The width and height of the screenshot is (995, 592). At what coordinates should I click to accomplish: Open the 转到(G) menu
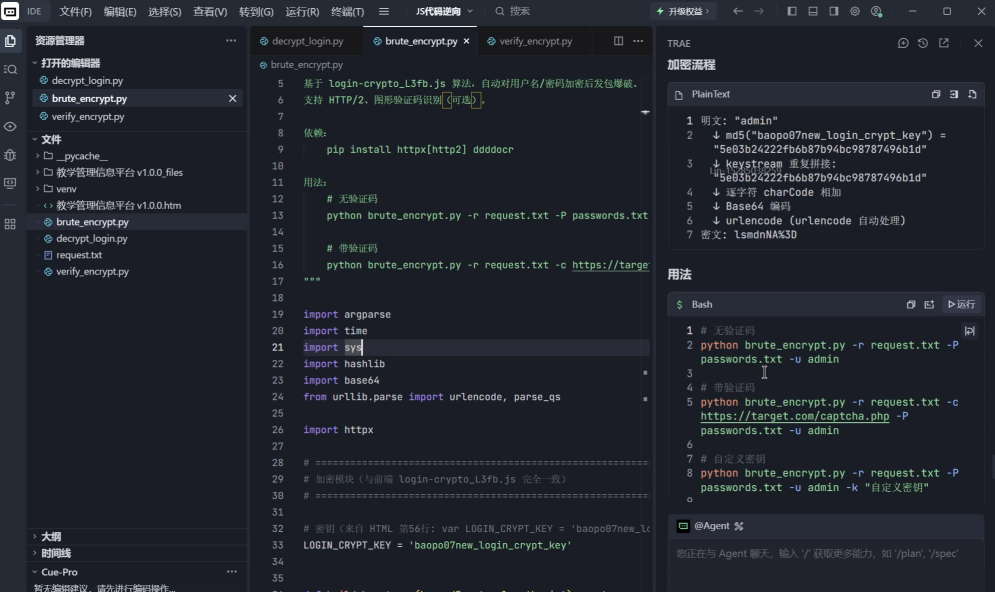click(x=256, y=11)
